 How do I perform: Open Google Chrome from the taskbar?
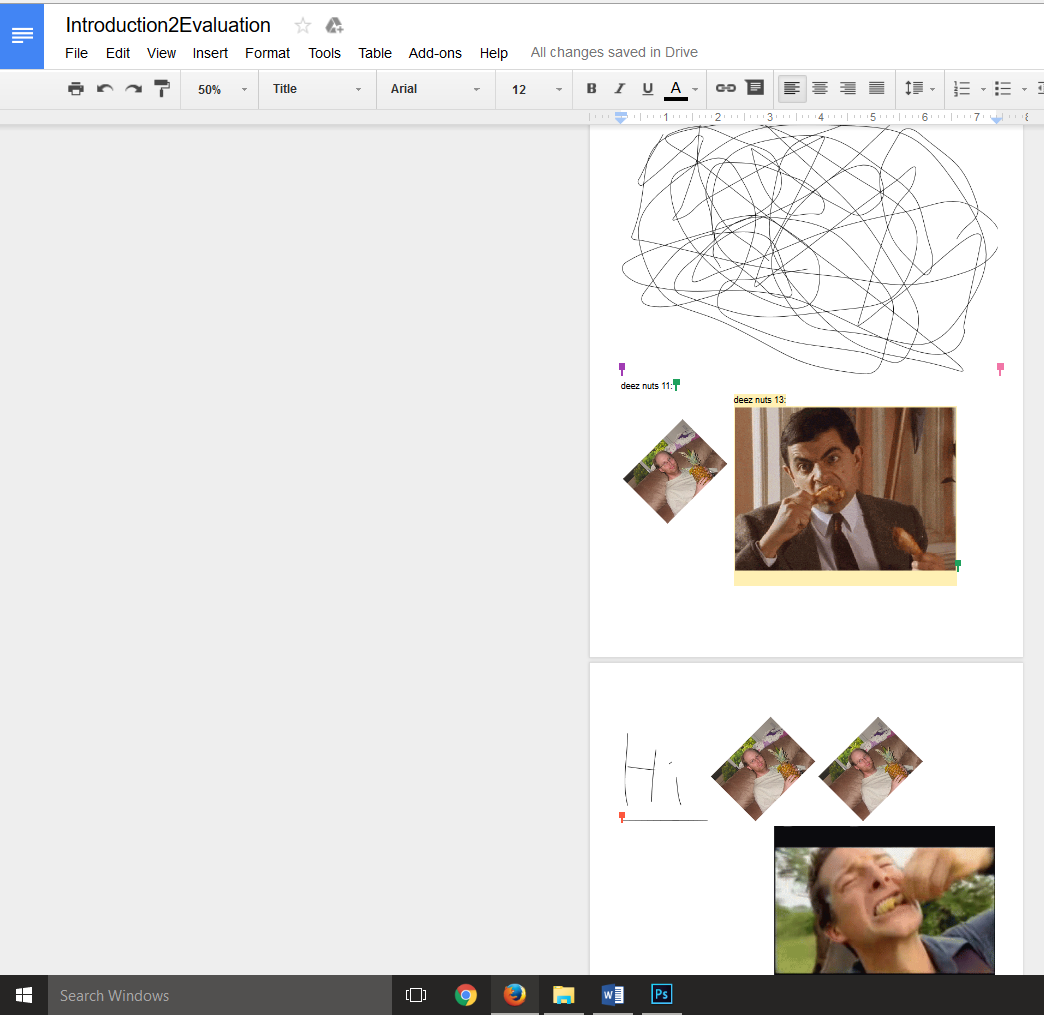click(466, 995)
